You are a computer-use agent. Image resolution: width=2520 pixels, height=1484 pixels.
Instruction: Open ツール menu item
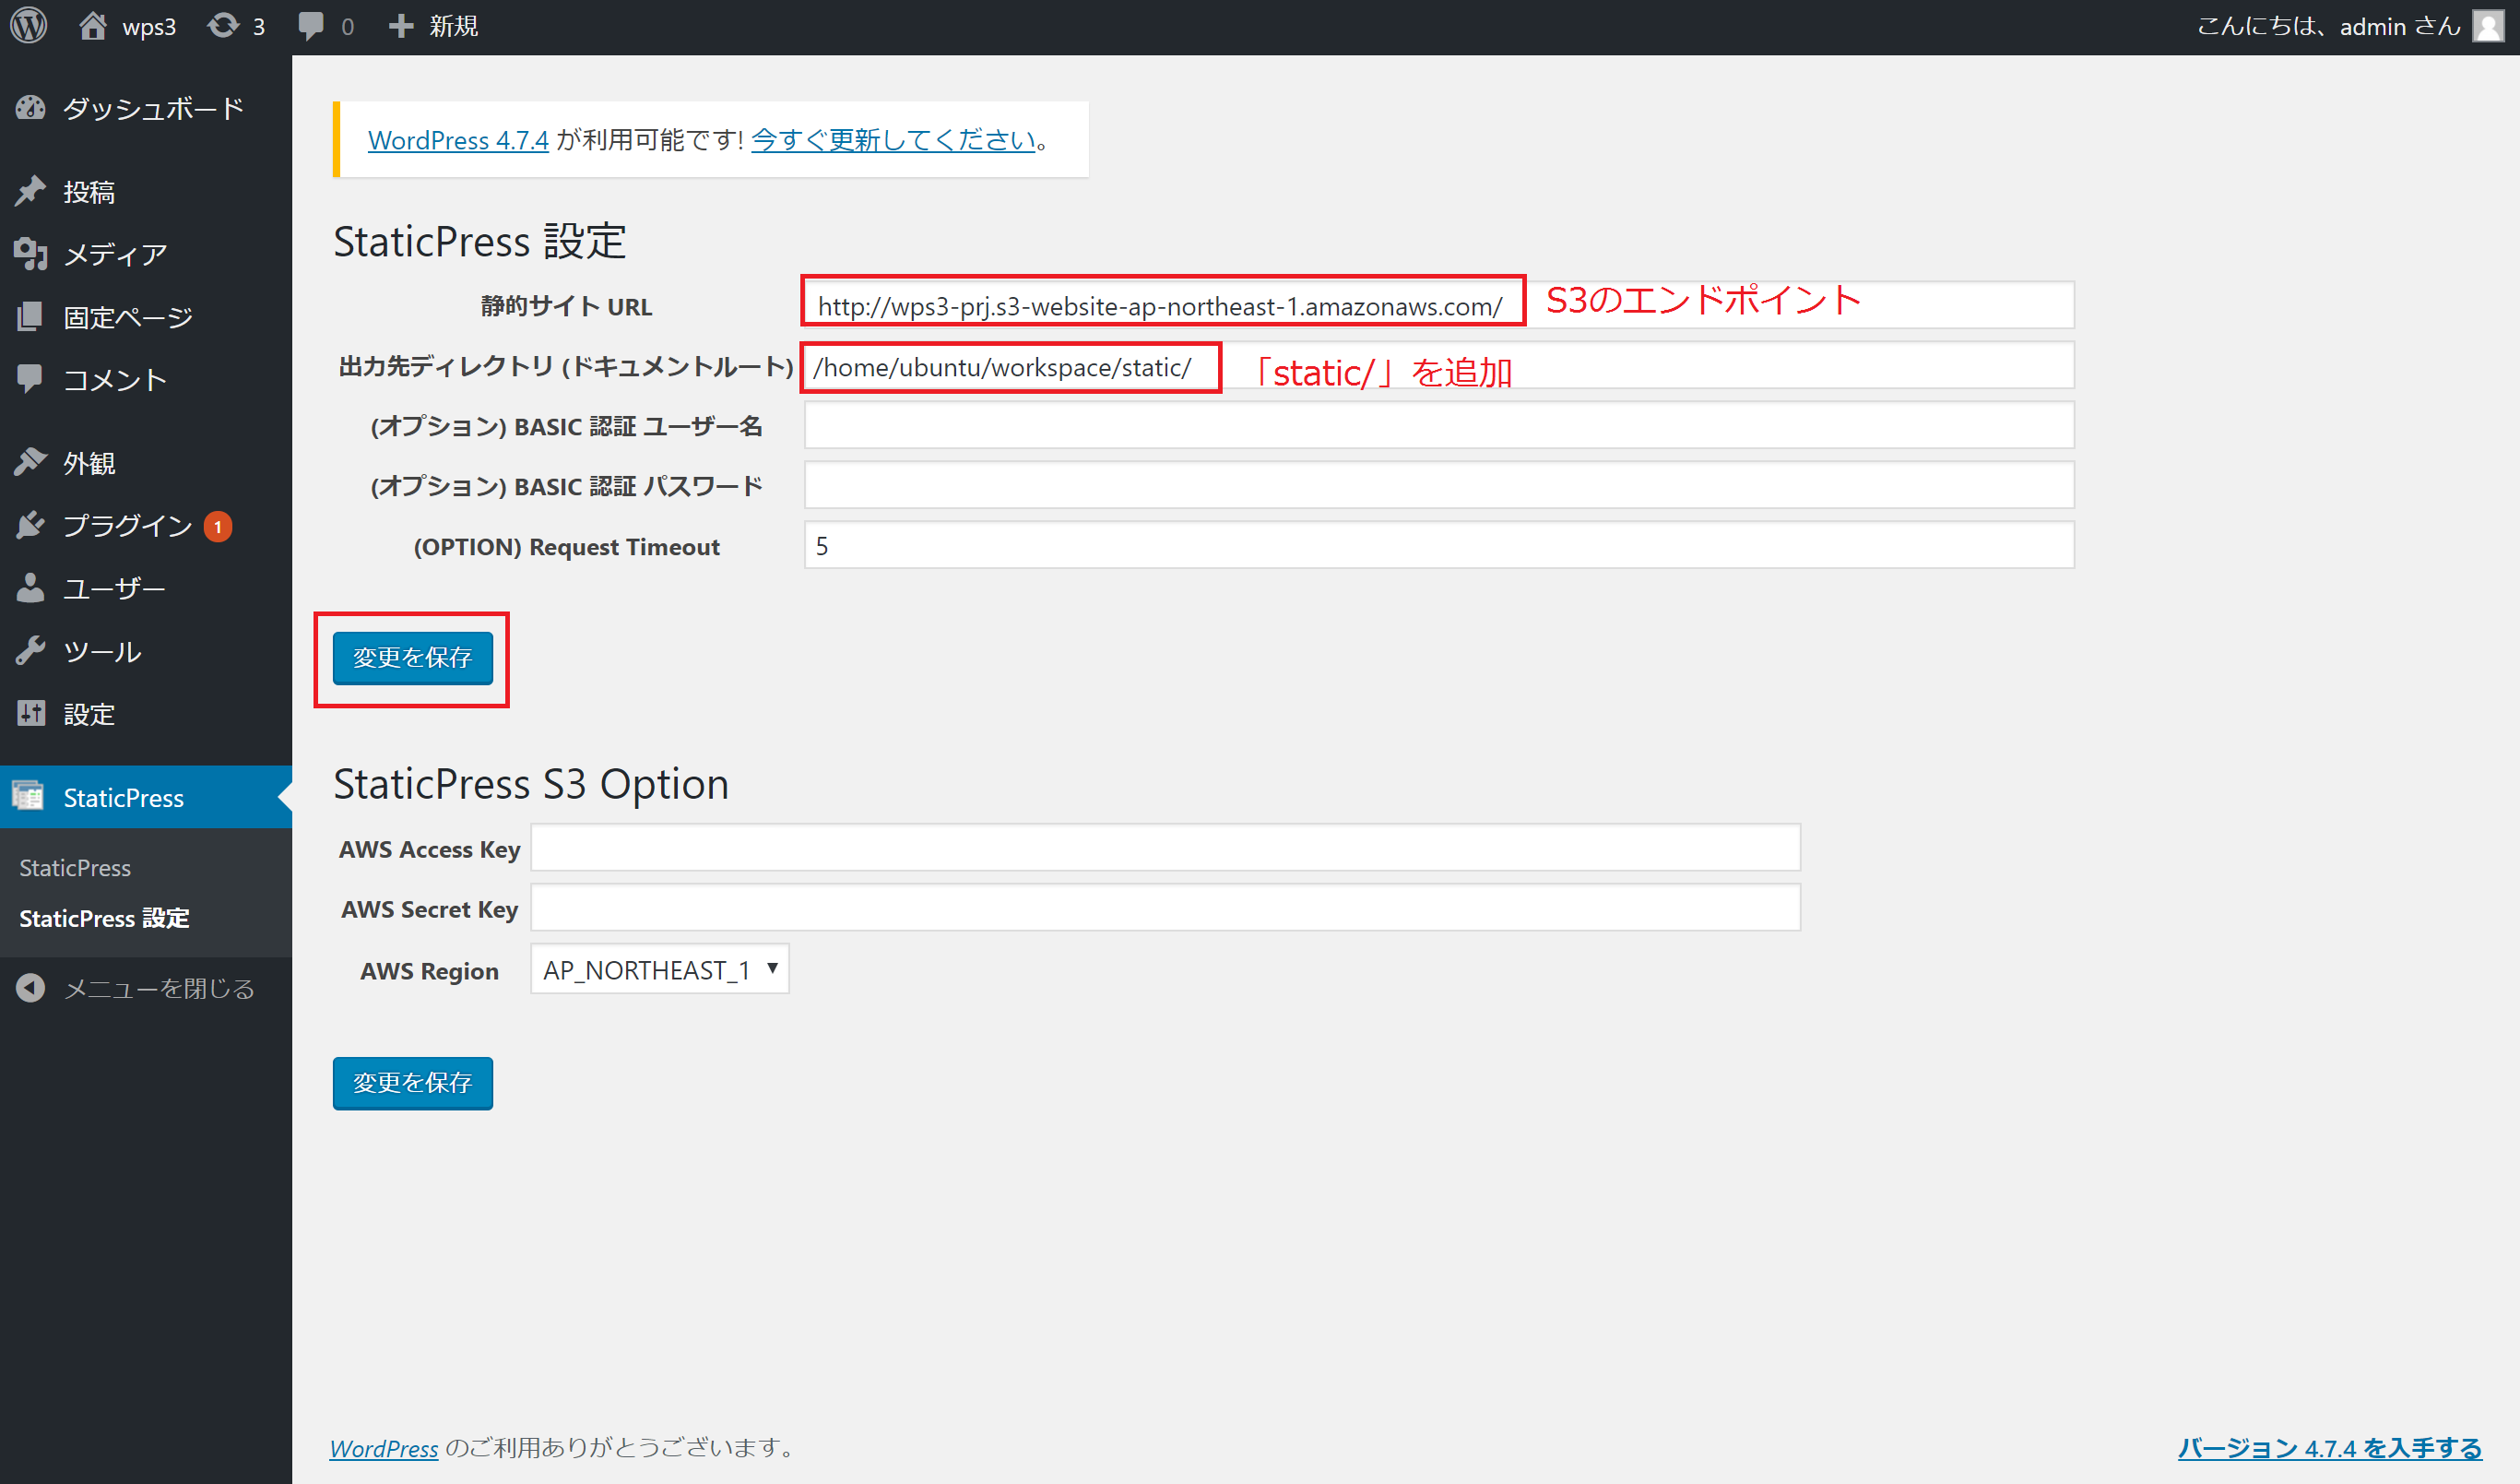point(146,651)
